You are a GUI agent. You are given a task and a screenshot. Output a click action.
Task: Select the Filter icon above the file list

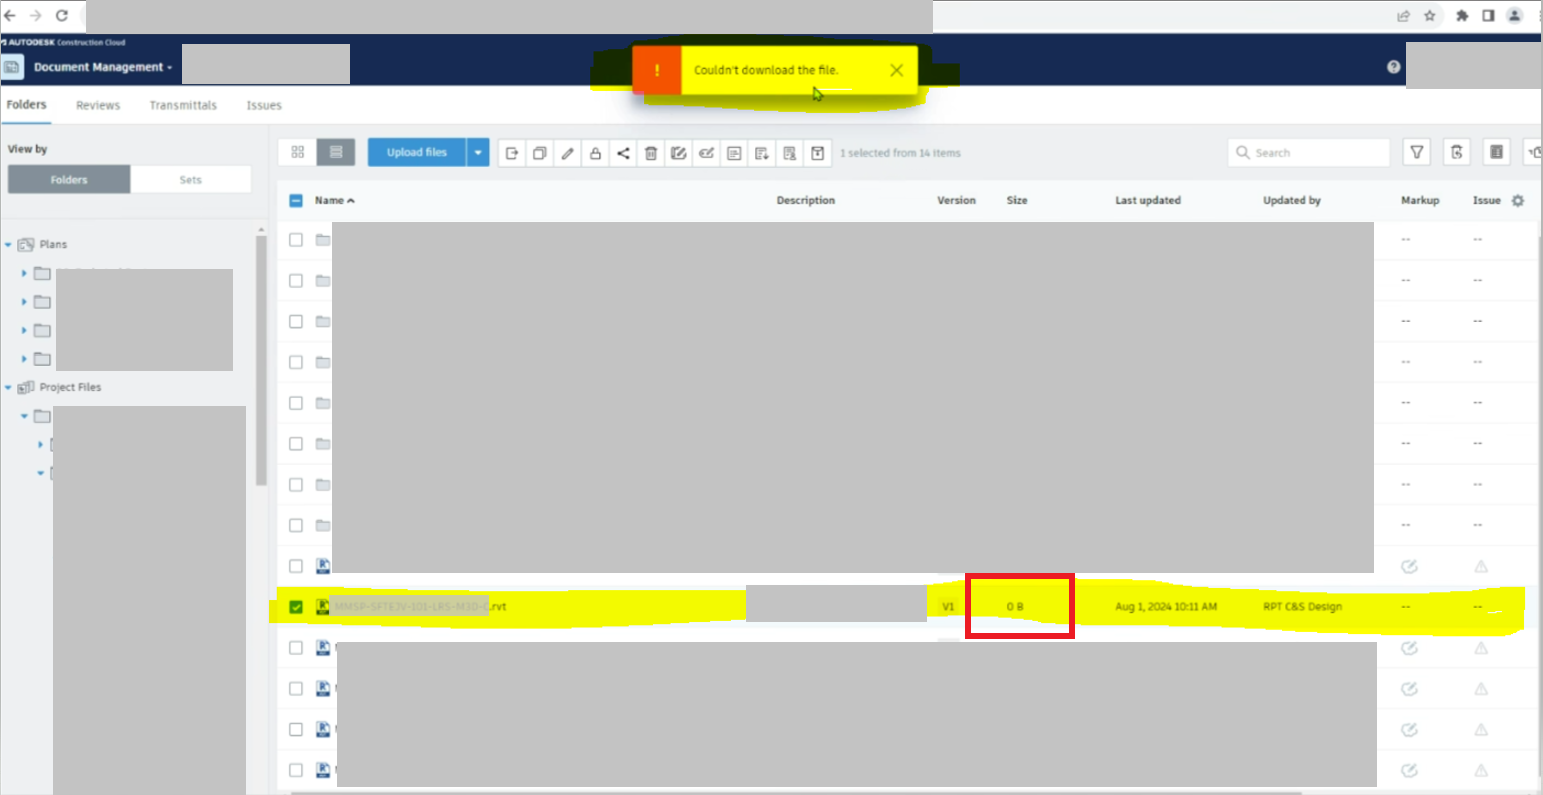click(1417, 152)
